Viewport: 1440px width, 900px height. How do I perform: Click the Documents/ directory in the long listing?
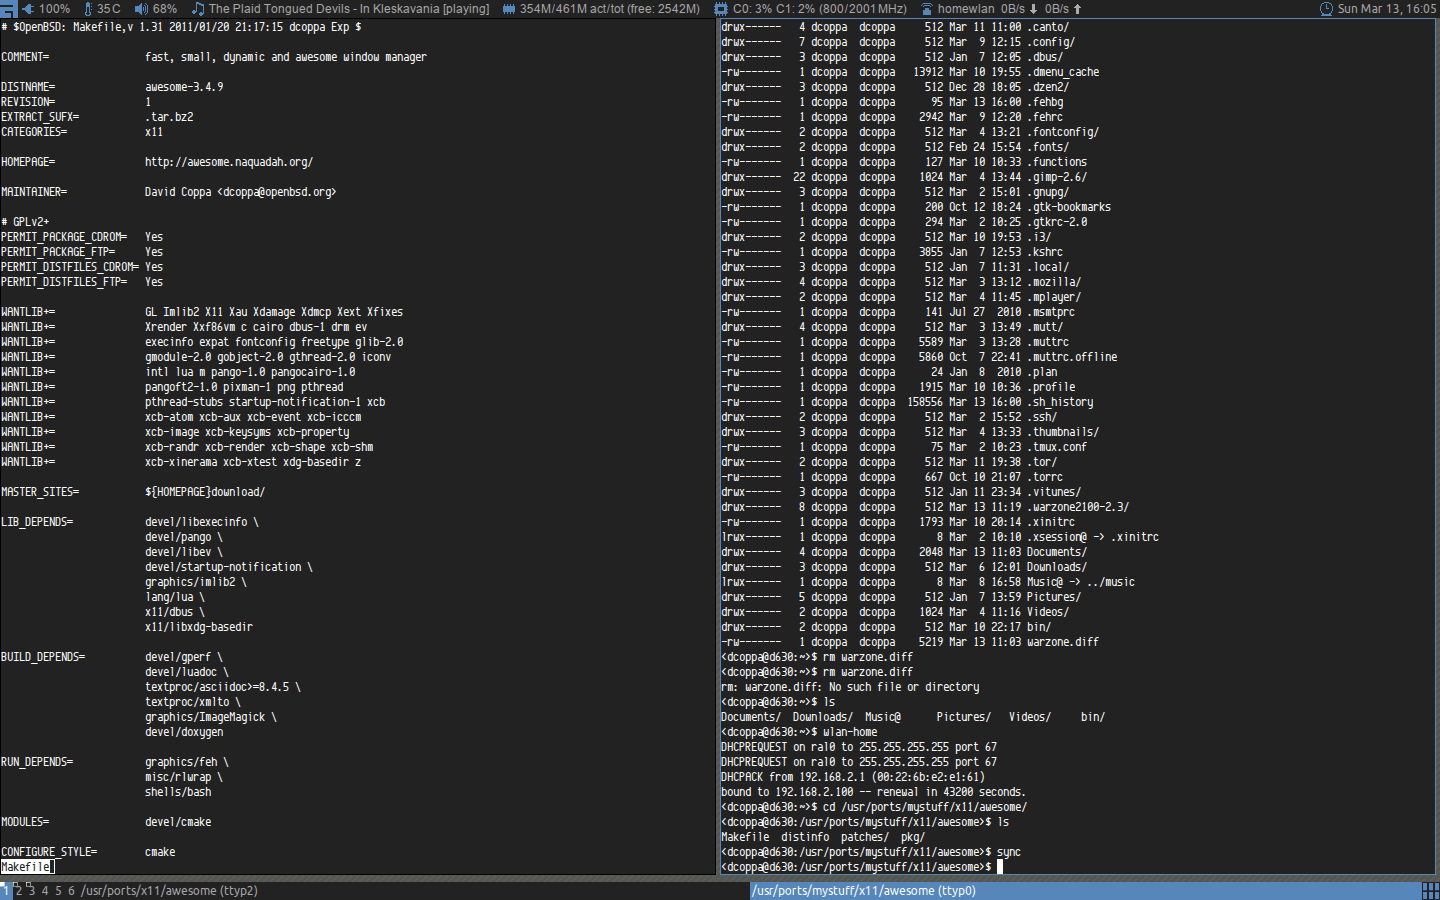pos(1057,552)
